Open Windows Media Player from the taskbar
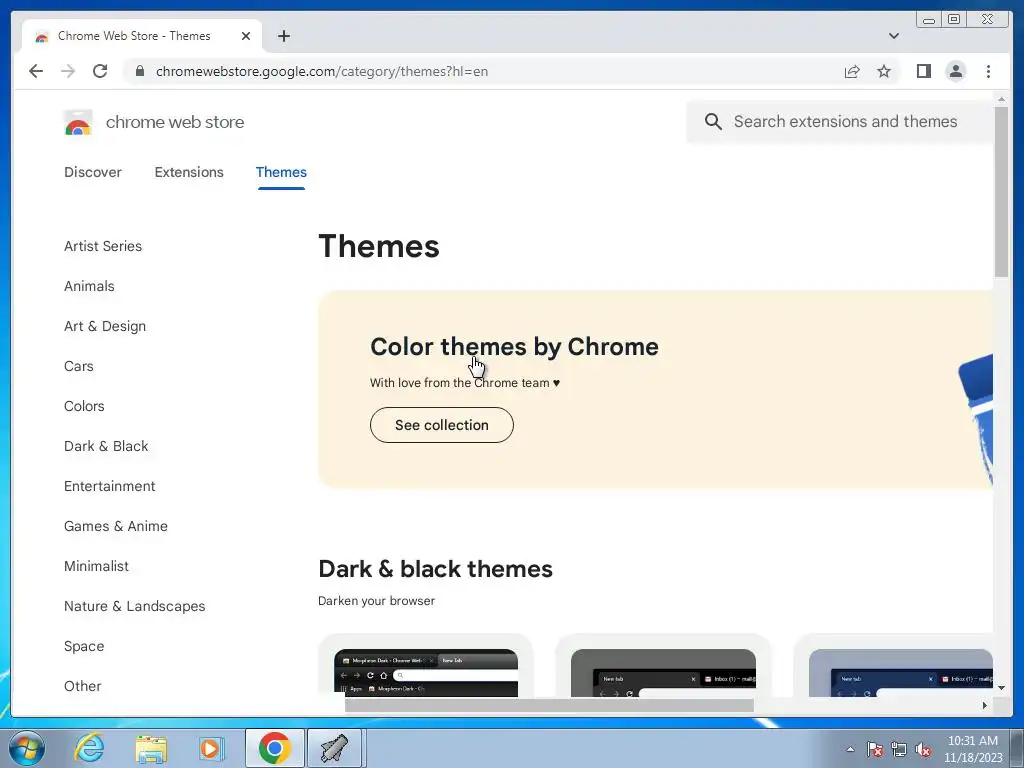The height and width of the screenshot is (768, 1024). (x=211, y=748)
